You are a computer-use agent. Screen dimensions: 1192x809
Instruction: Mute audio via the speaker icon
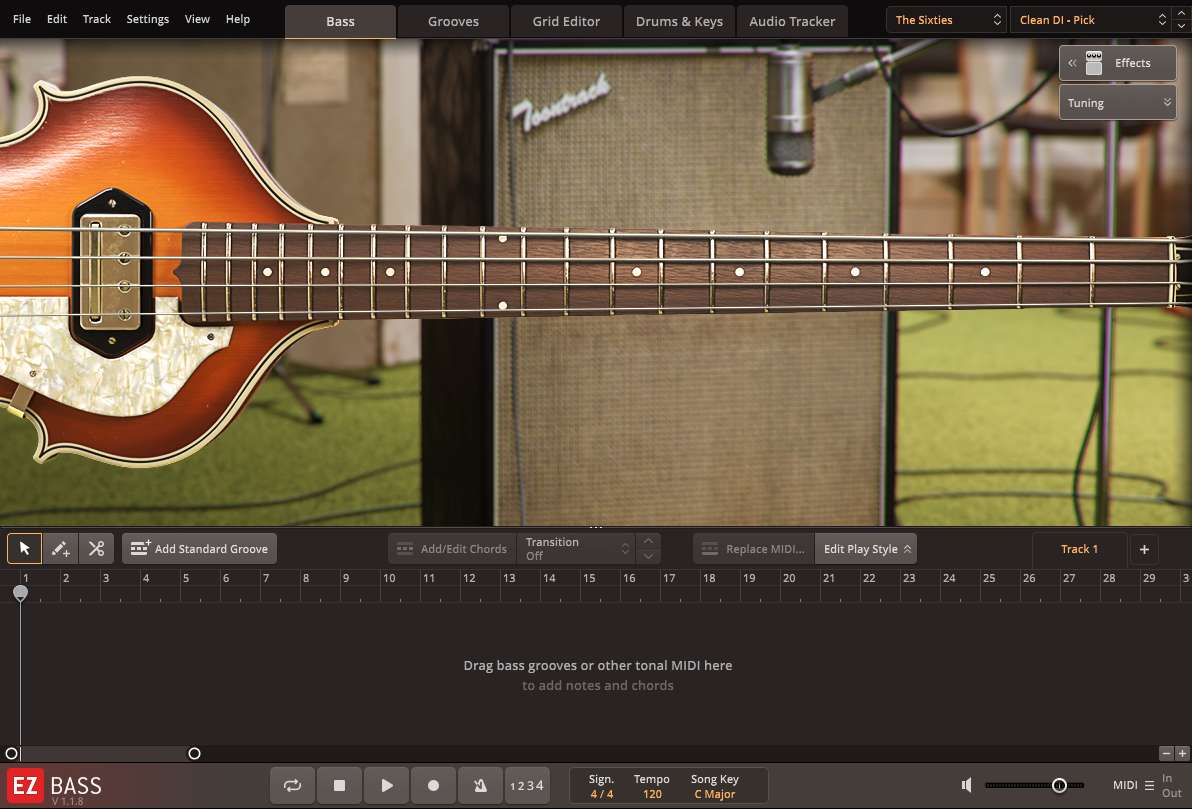coord(966,785)
